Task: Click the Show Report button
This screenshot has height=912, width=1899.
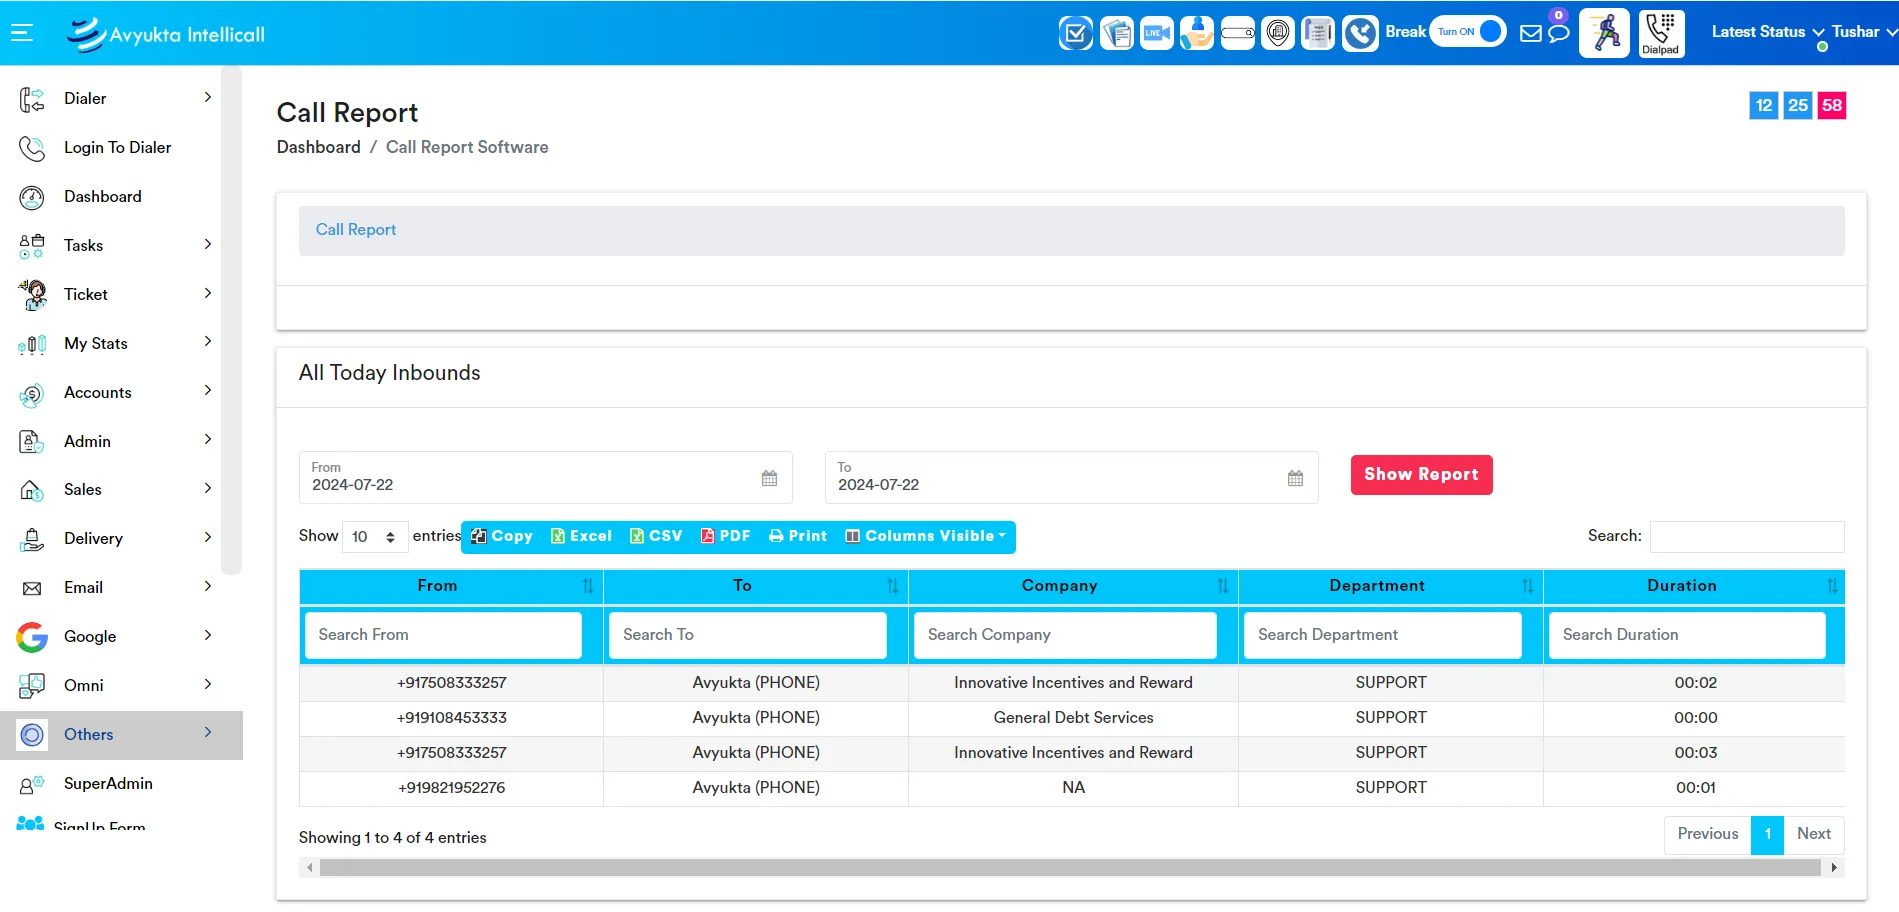Action: pyautogui.click(x=1421, y=475)
